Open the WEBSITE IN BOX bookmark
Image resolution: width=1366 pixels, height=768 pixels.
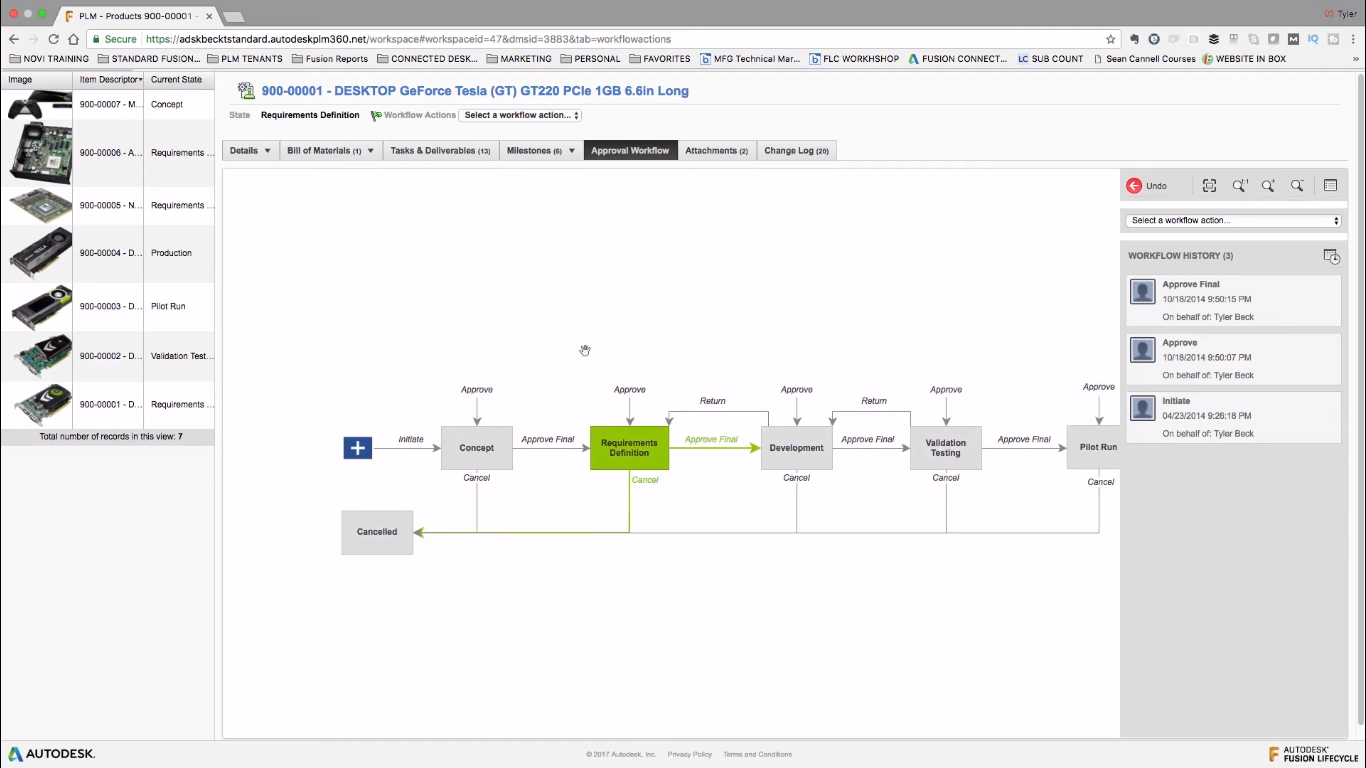pos(1243,59)
